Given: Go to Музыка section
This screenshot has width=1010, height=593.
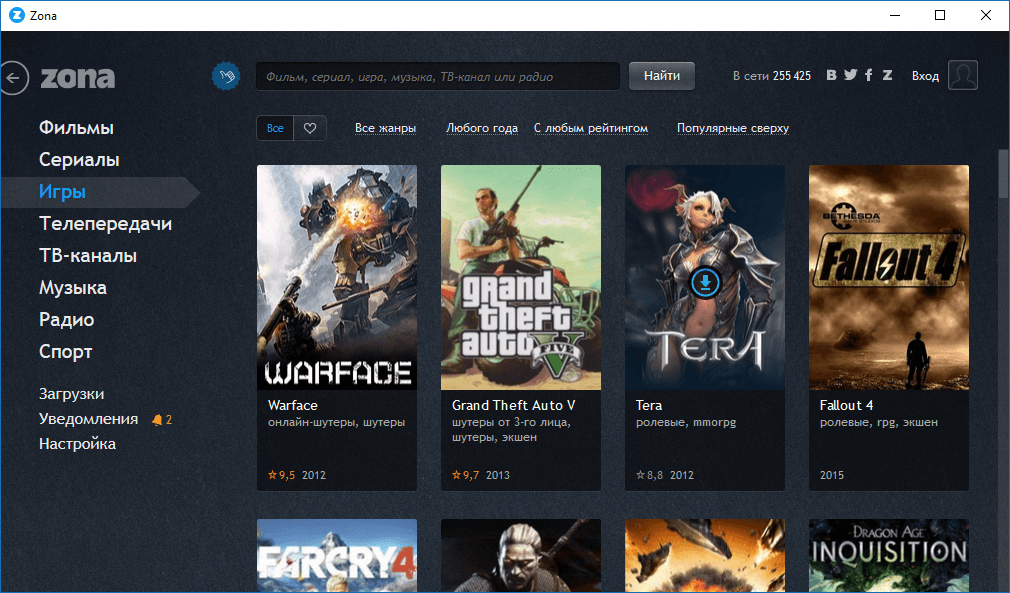Looking at the screenshot, I should (73, 288).
